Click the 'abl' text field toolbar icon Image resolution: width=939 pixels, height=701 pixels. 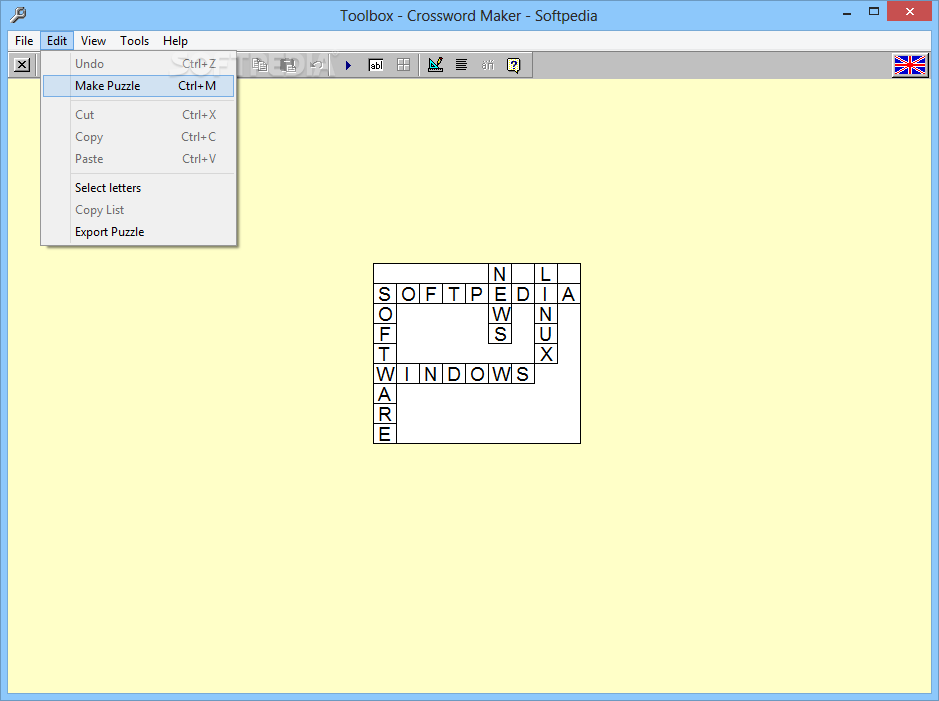[375, 65]
